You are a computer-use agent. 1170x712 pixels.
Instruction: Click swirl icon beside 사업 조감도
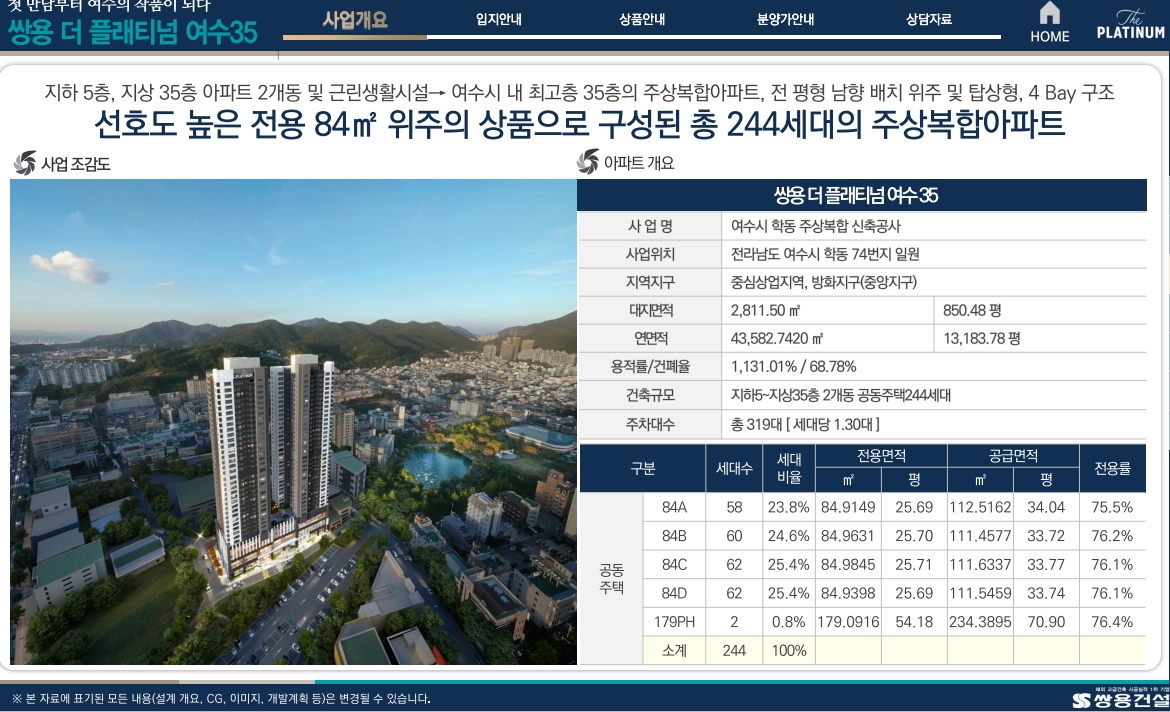click(25, 163)
